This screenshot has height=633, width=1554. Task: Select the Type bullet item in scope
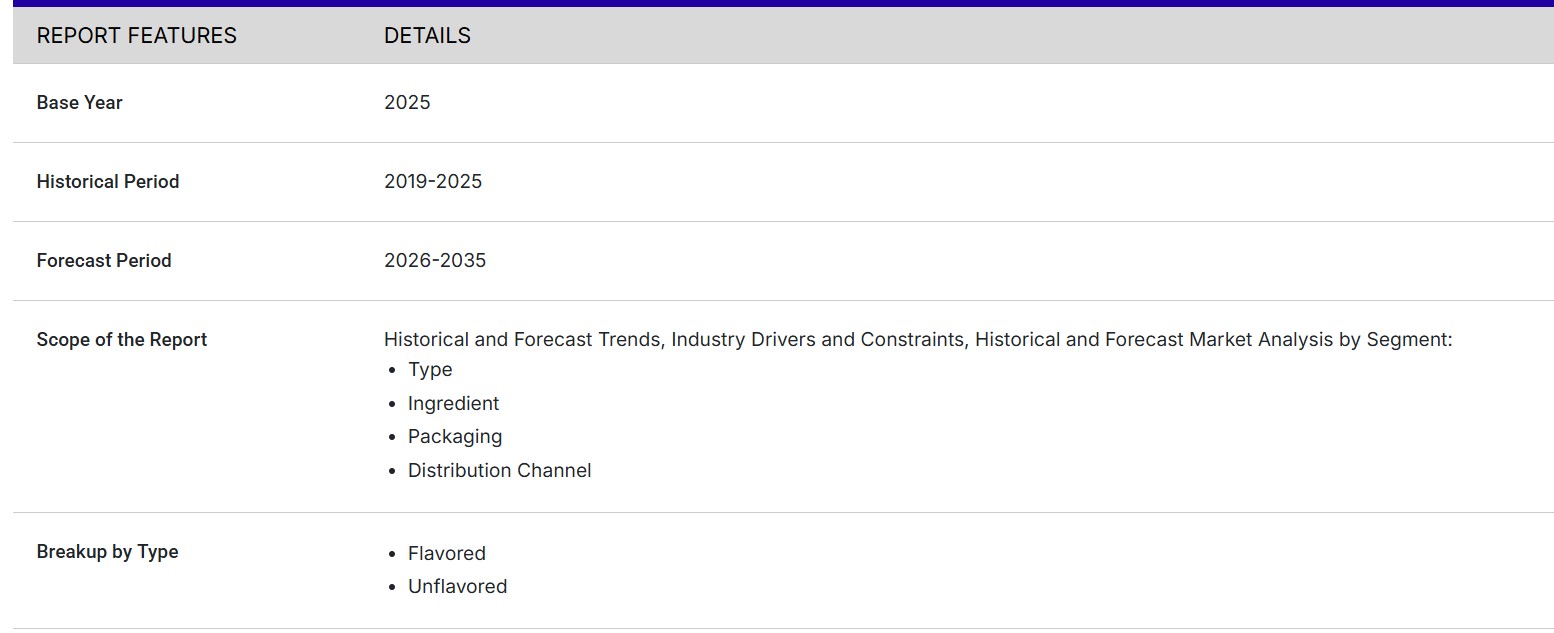coord(430,370)
